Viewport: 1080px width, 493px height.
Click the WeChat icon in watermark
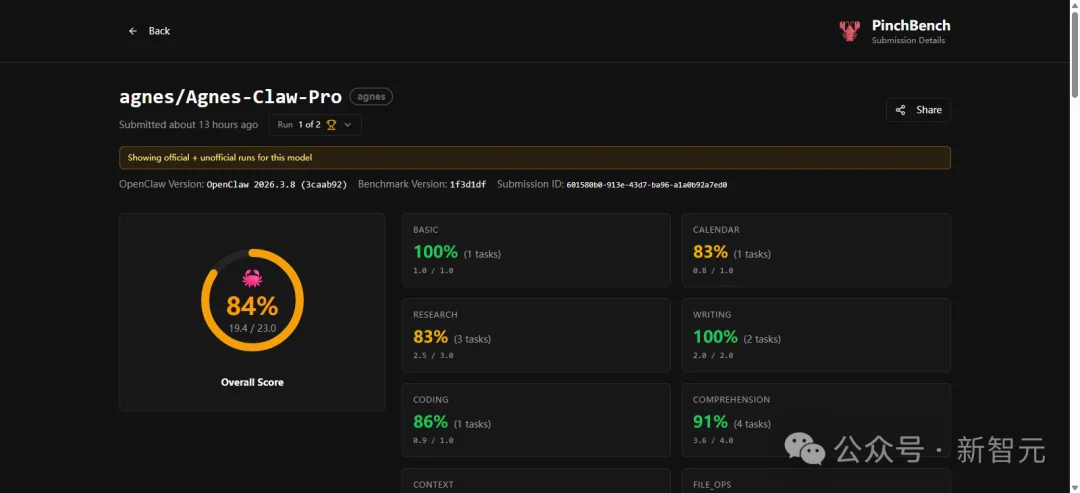(x=805, y=450)
